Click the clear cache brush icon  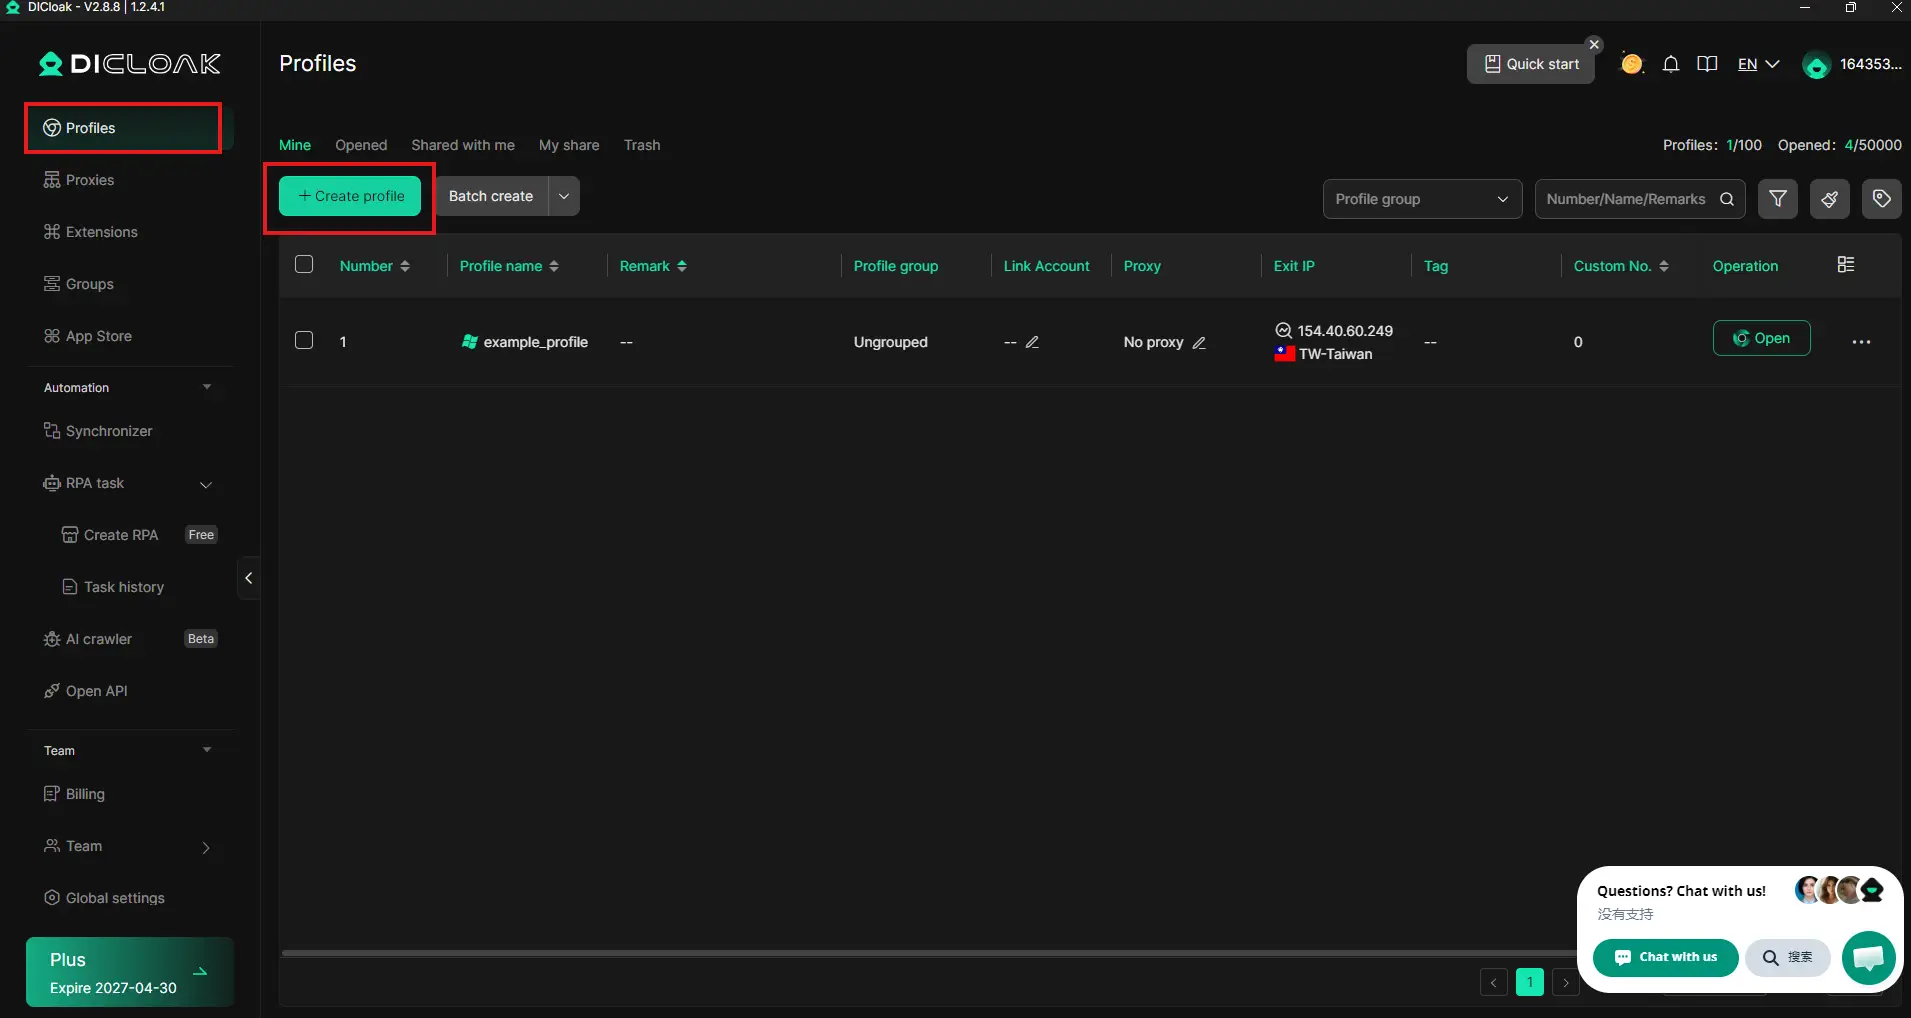(1829, 199)
